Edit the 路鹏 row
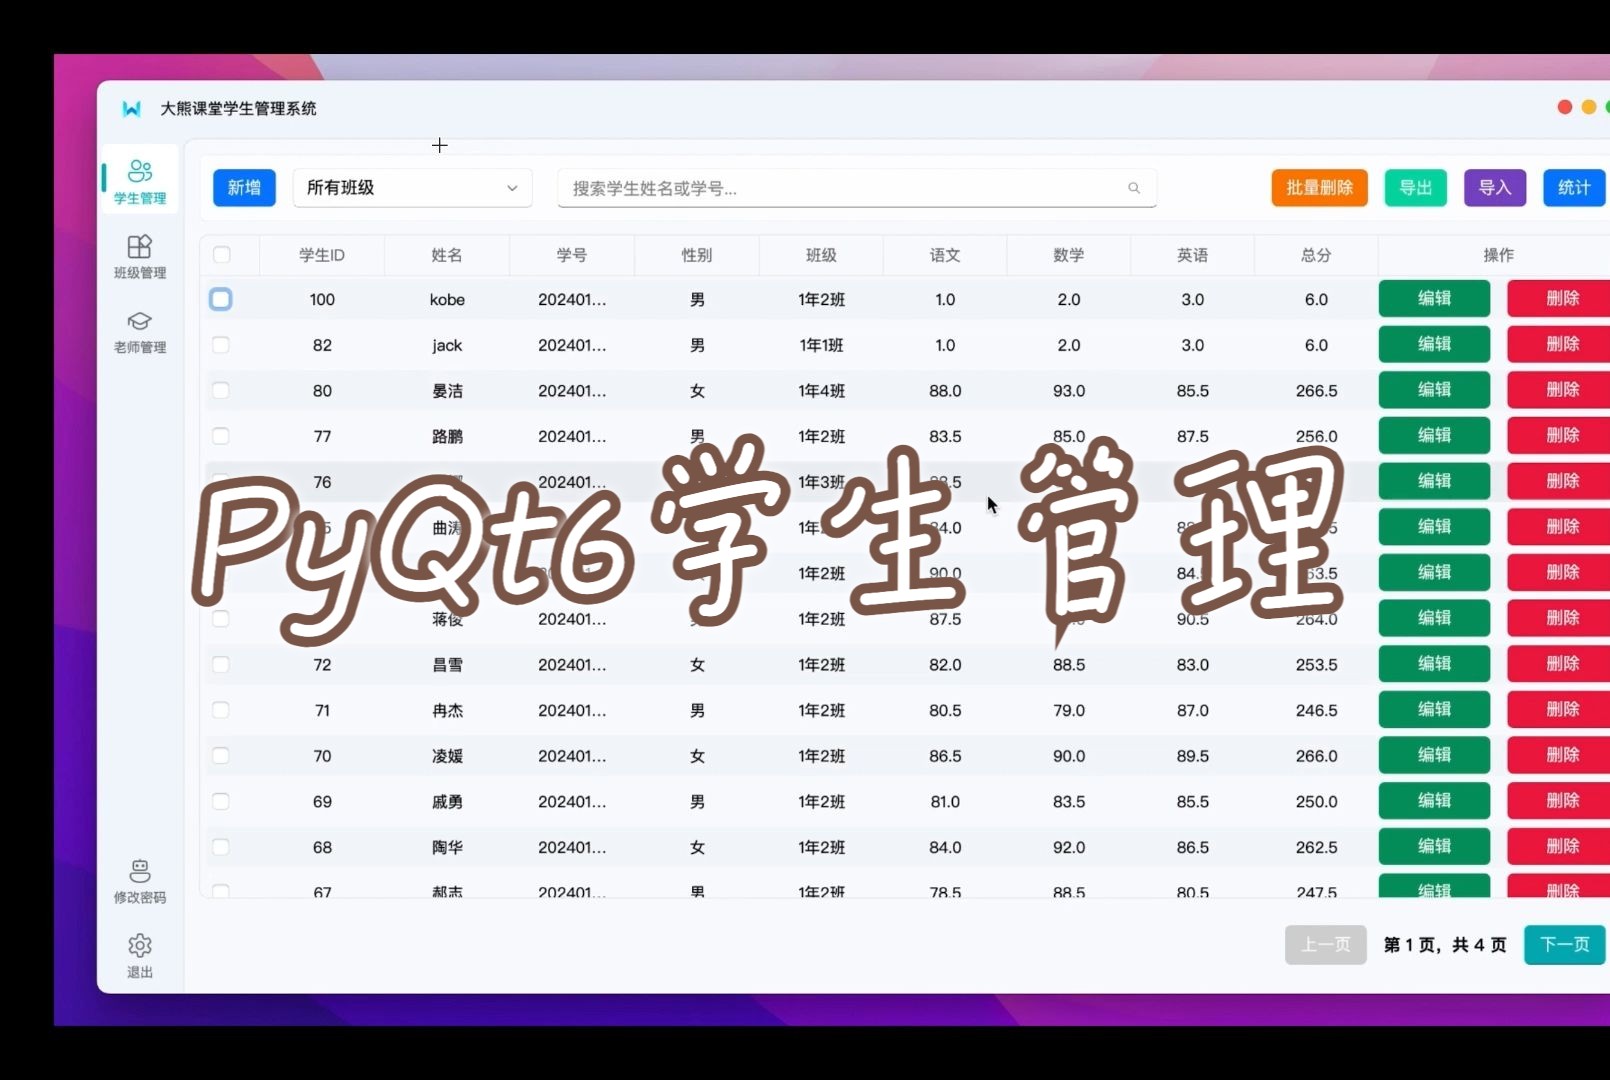 1434,435
